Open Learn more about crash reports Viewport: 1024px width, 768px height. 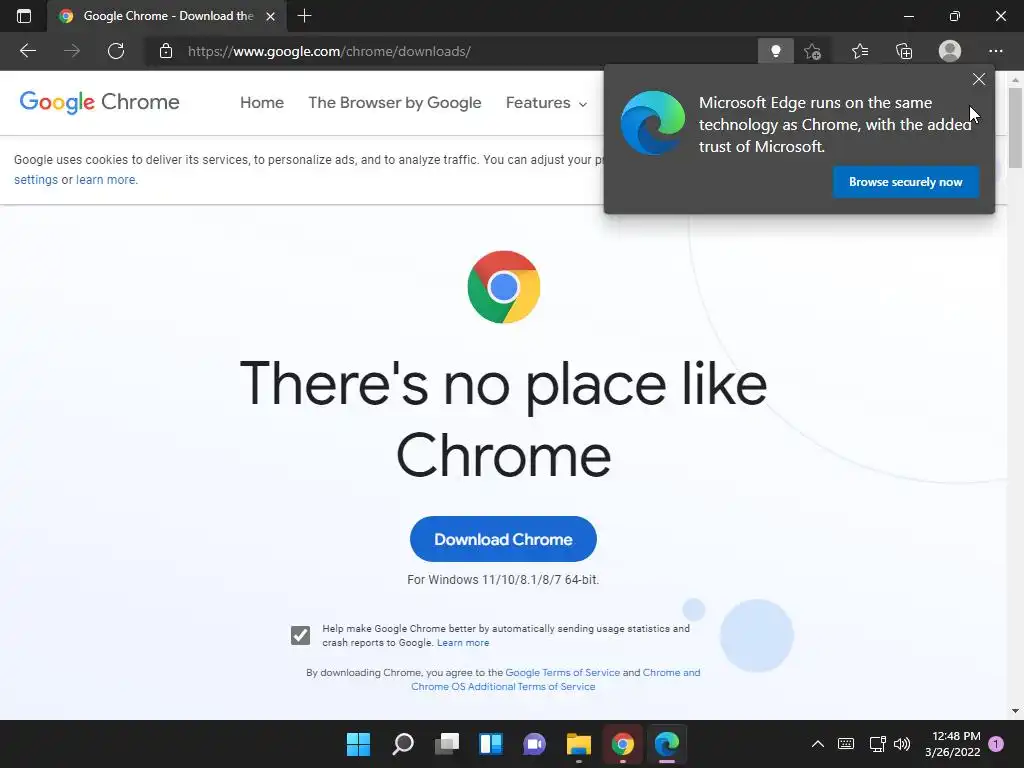click(x=463, y=643)
